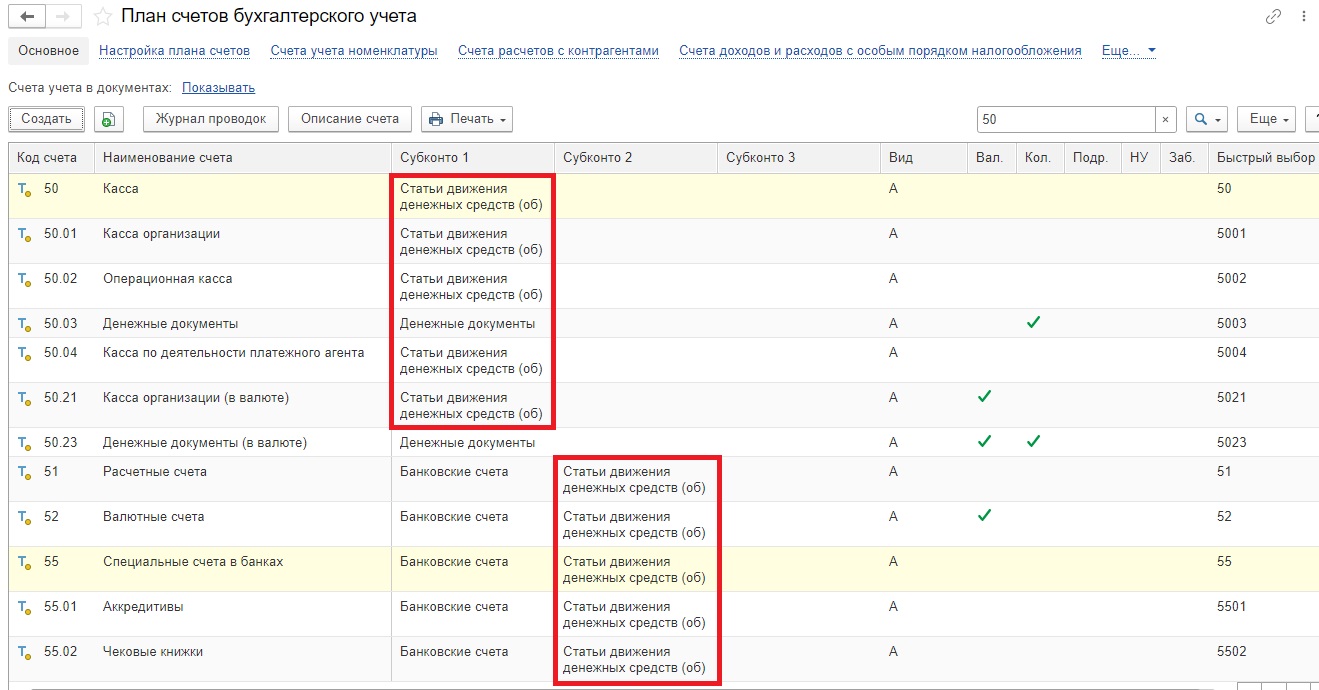This screenshot has height=690, width=1319.
Task: Select the Валютные счета name cell
Action: click(243, 524)
